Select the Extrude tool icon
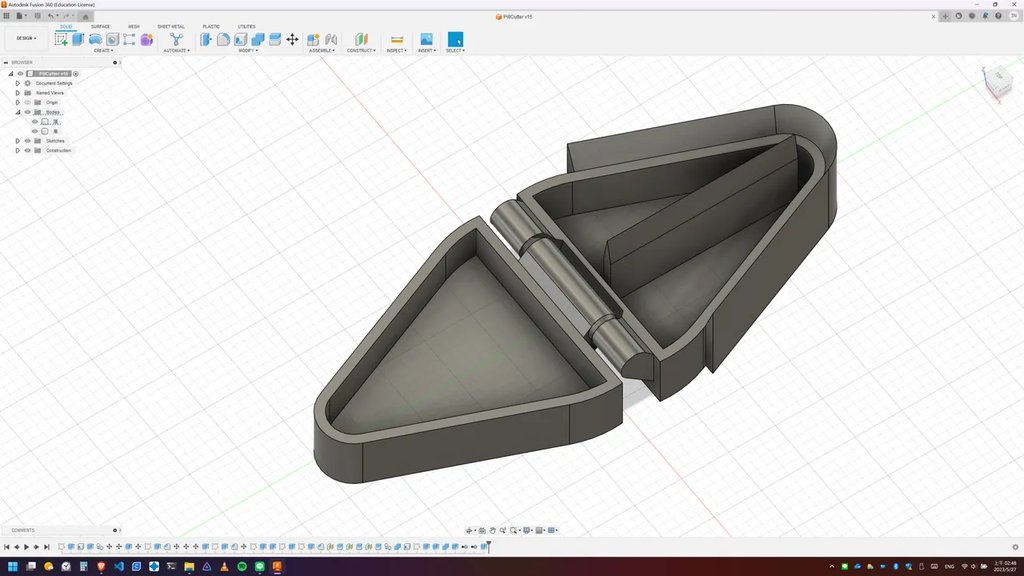Screen dimensions: 1024x576 [x=79, y=39]
